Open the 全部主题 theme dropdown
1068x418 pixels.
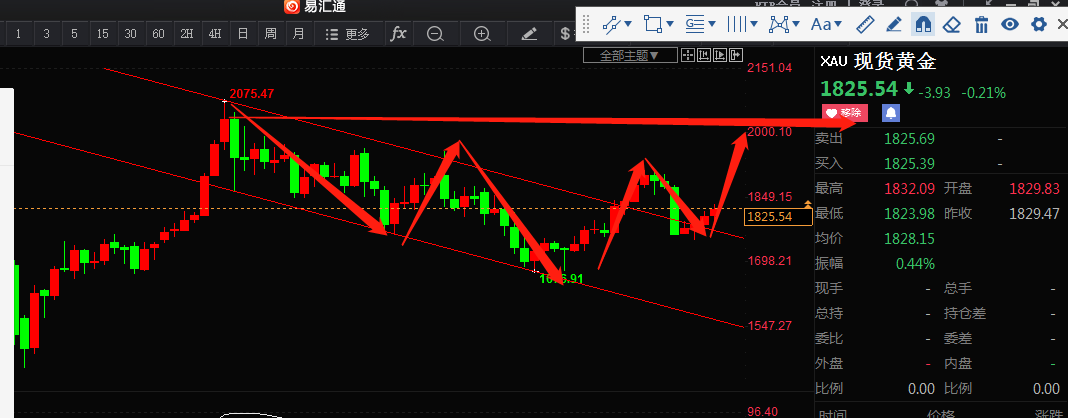point(629,55)
